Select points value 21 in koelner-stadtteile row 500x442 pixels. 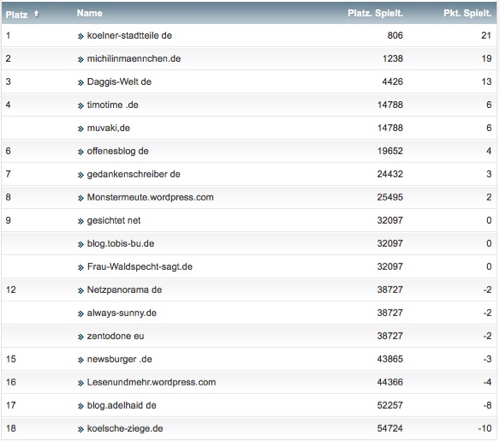click(486, 35)
